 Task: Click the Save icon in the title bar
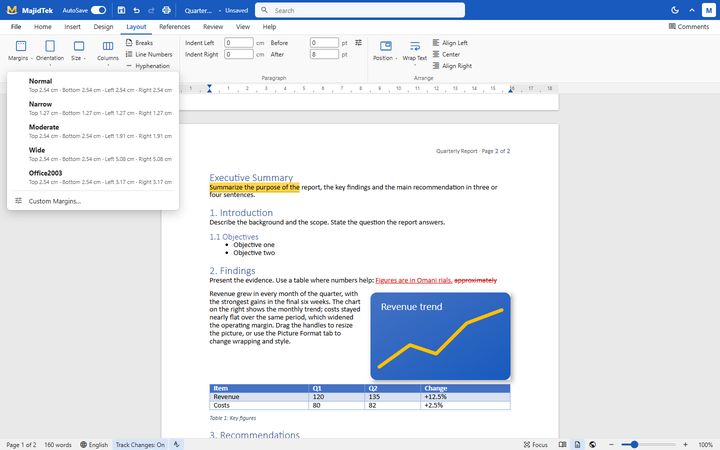(121, 10)
